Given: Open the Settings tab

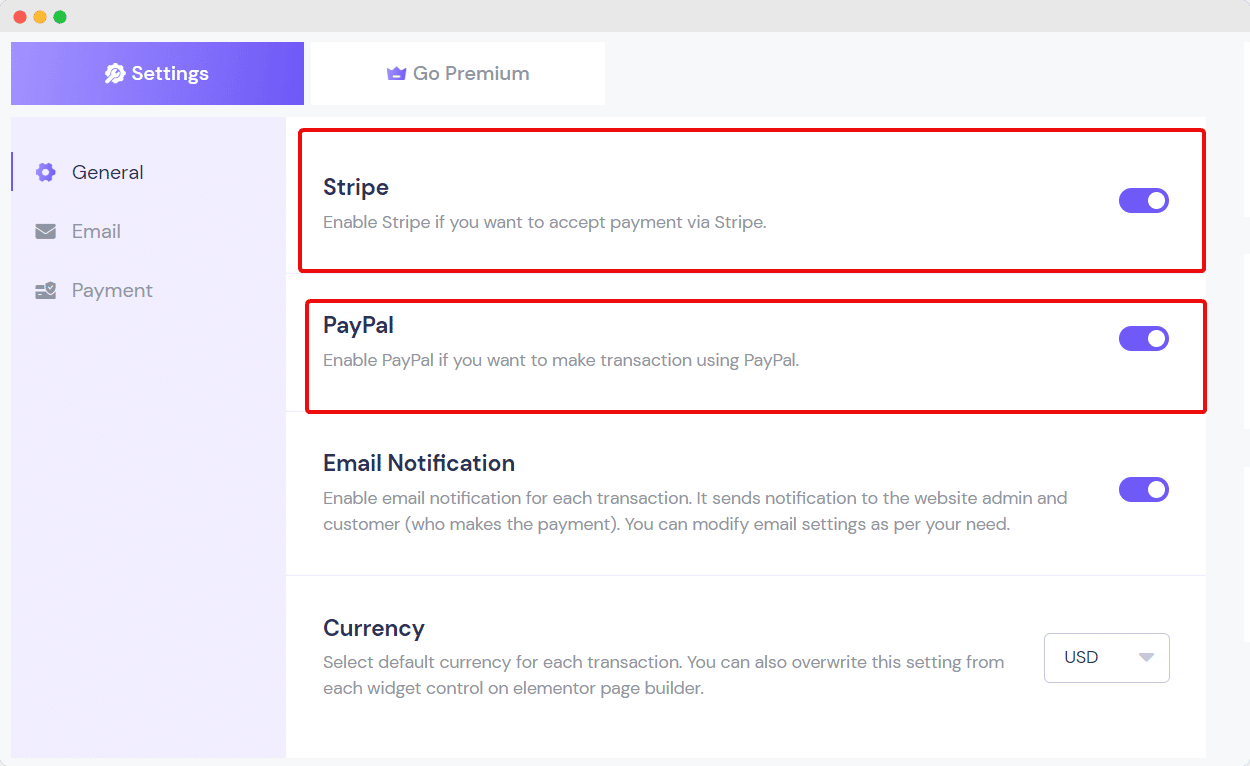Looking at the screenshot, I should pos(157,73).
